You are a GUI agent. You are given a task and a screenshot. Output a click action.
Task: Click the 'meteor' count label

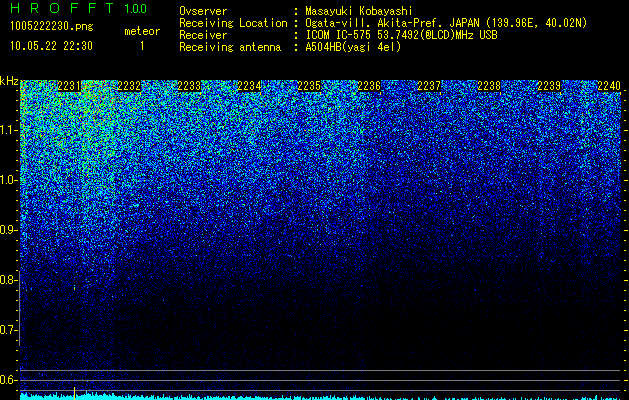tap(142, 31)
